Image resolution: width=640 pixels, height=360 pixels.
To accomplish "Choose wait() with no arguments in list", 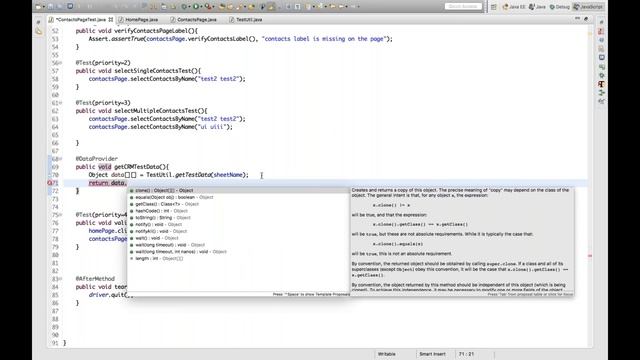I will (x=238, y=238).
